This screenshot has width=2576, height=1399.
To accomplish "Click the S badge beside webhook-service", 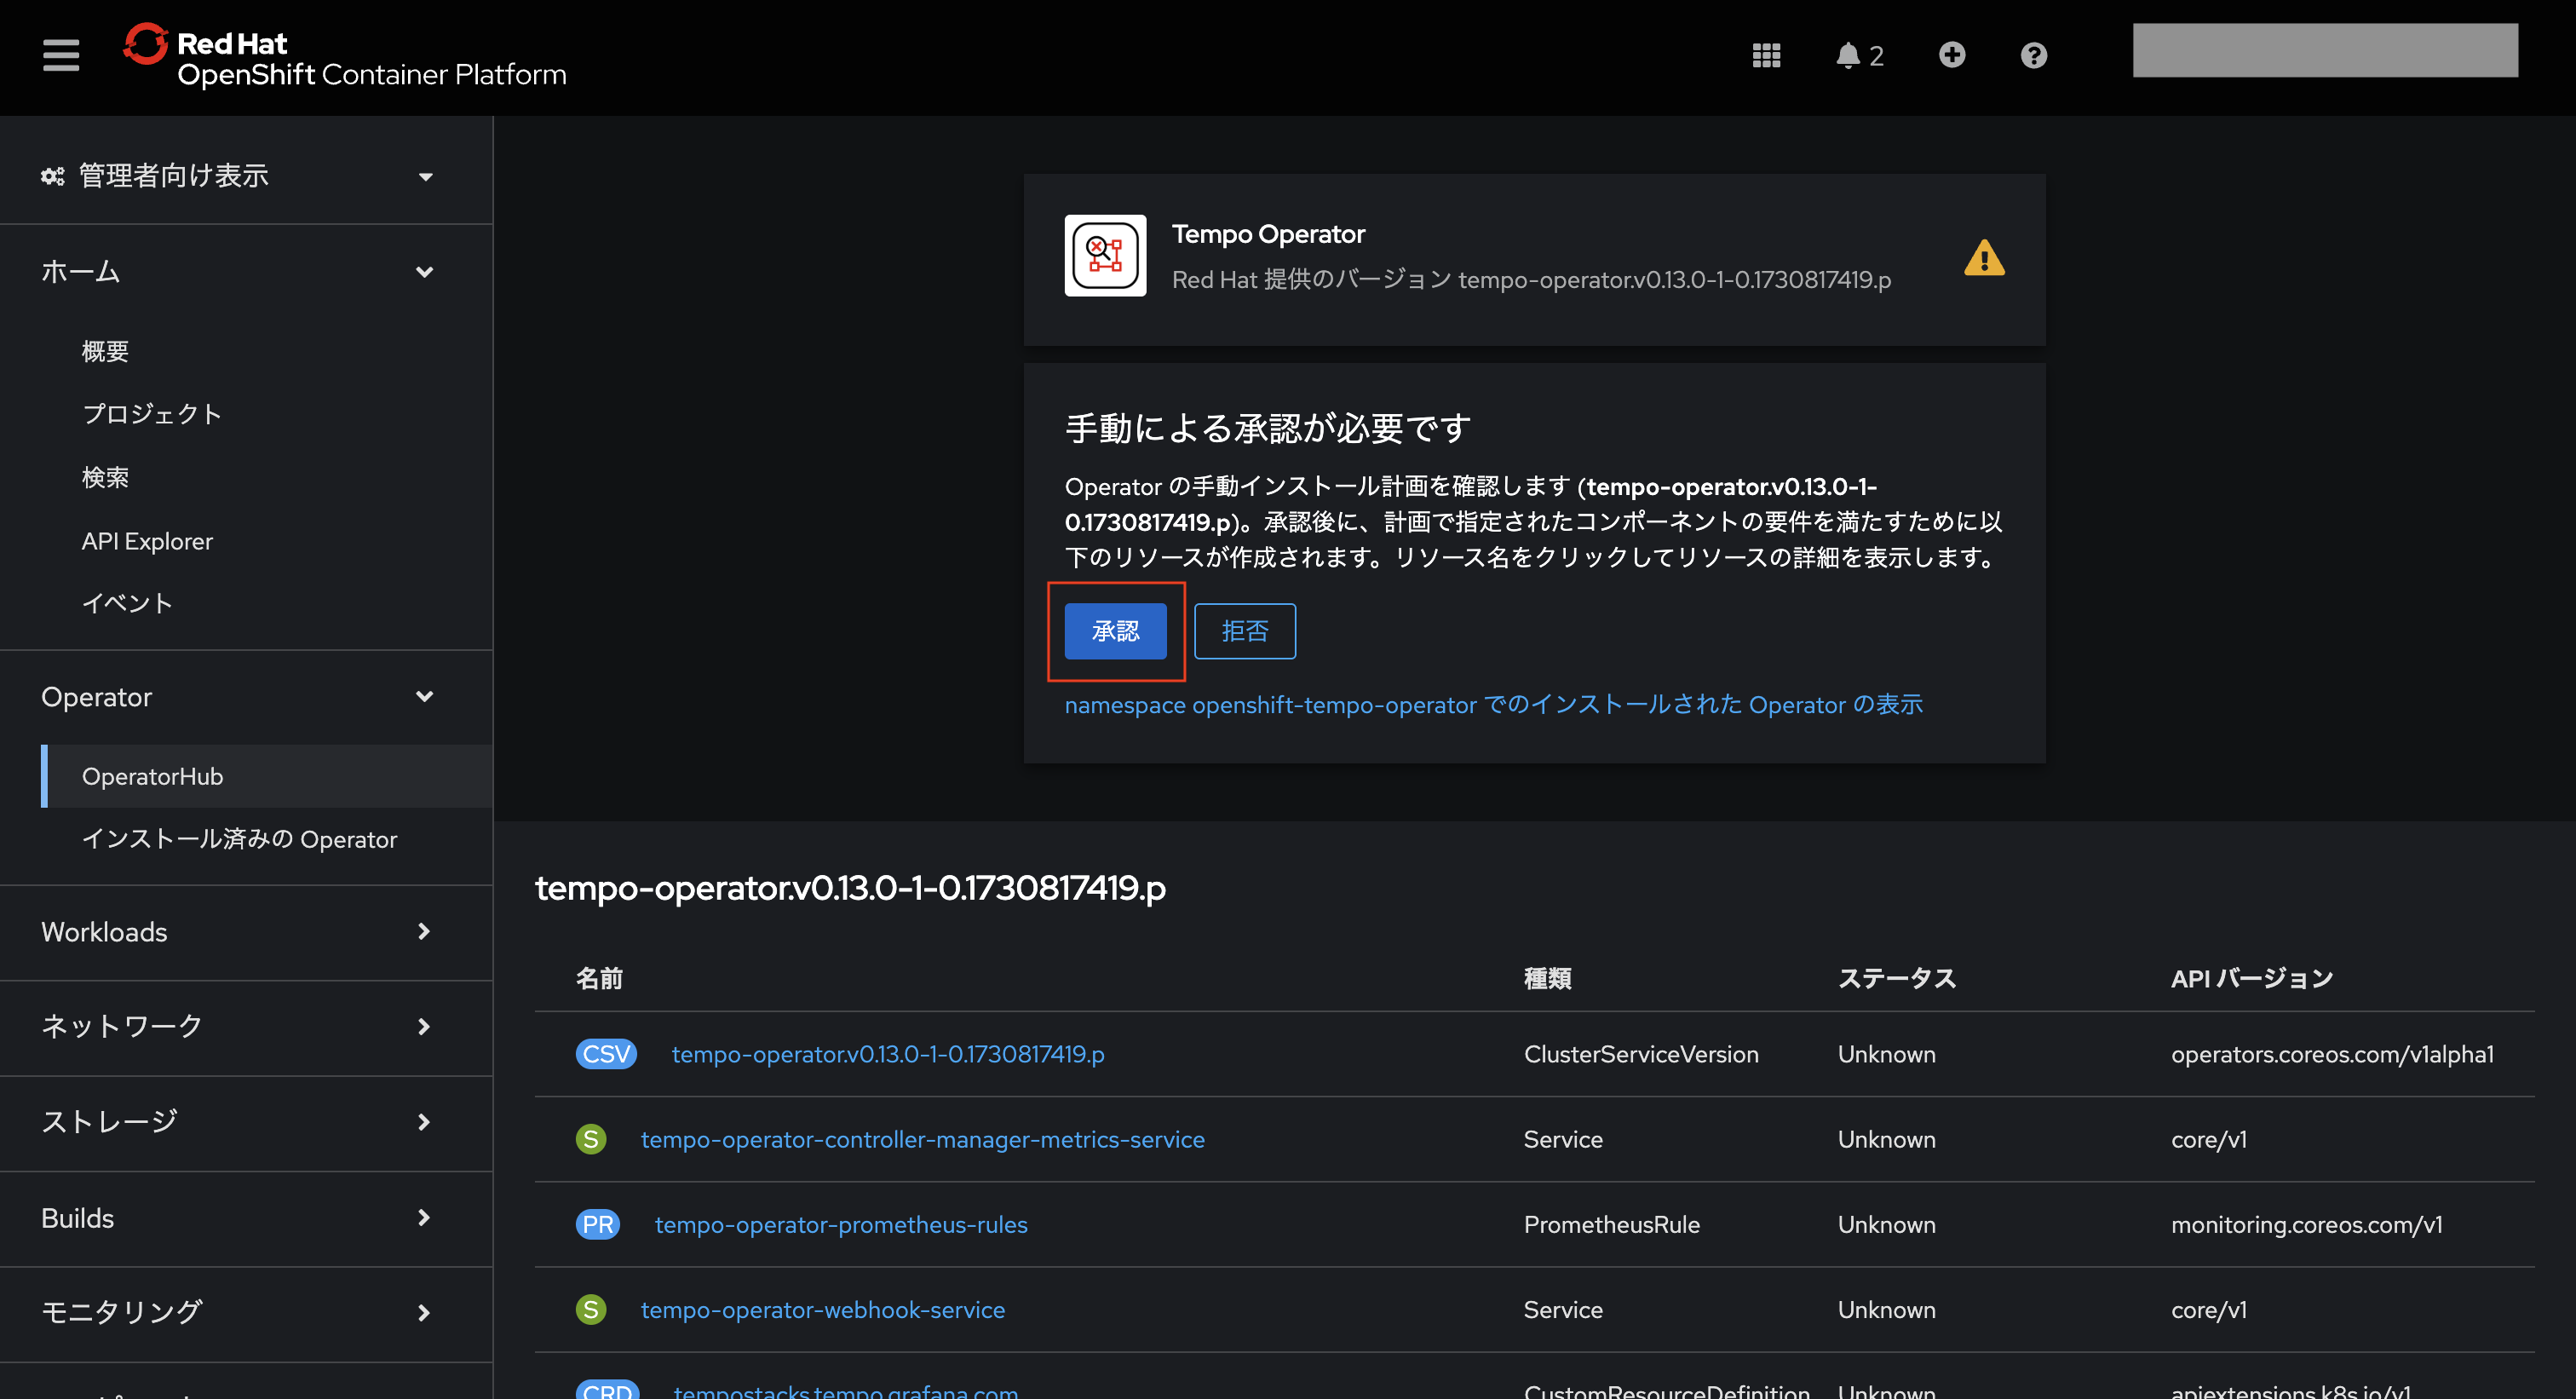I will tap(590, 1309).
